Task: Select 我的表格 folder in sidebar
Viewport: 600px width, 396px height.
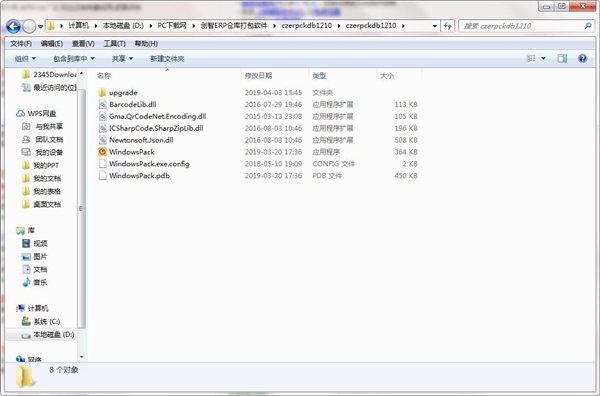Action: pyautogui.click(x=41, y=191)
